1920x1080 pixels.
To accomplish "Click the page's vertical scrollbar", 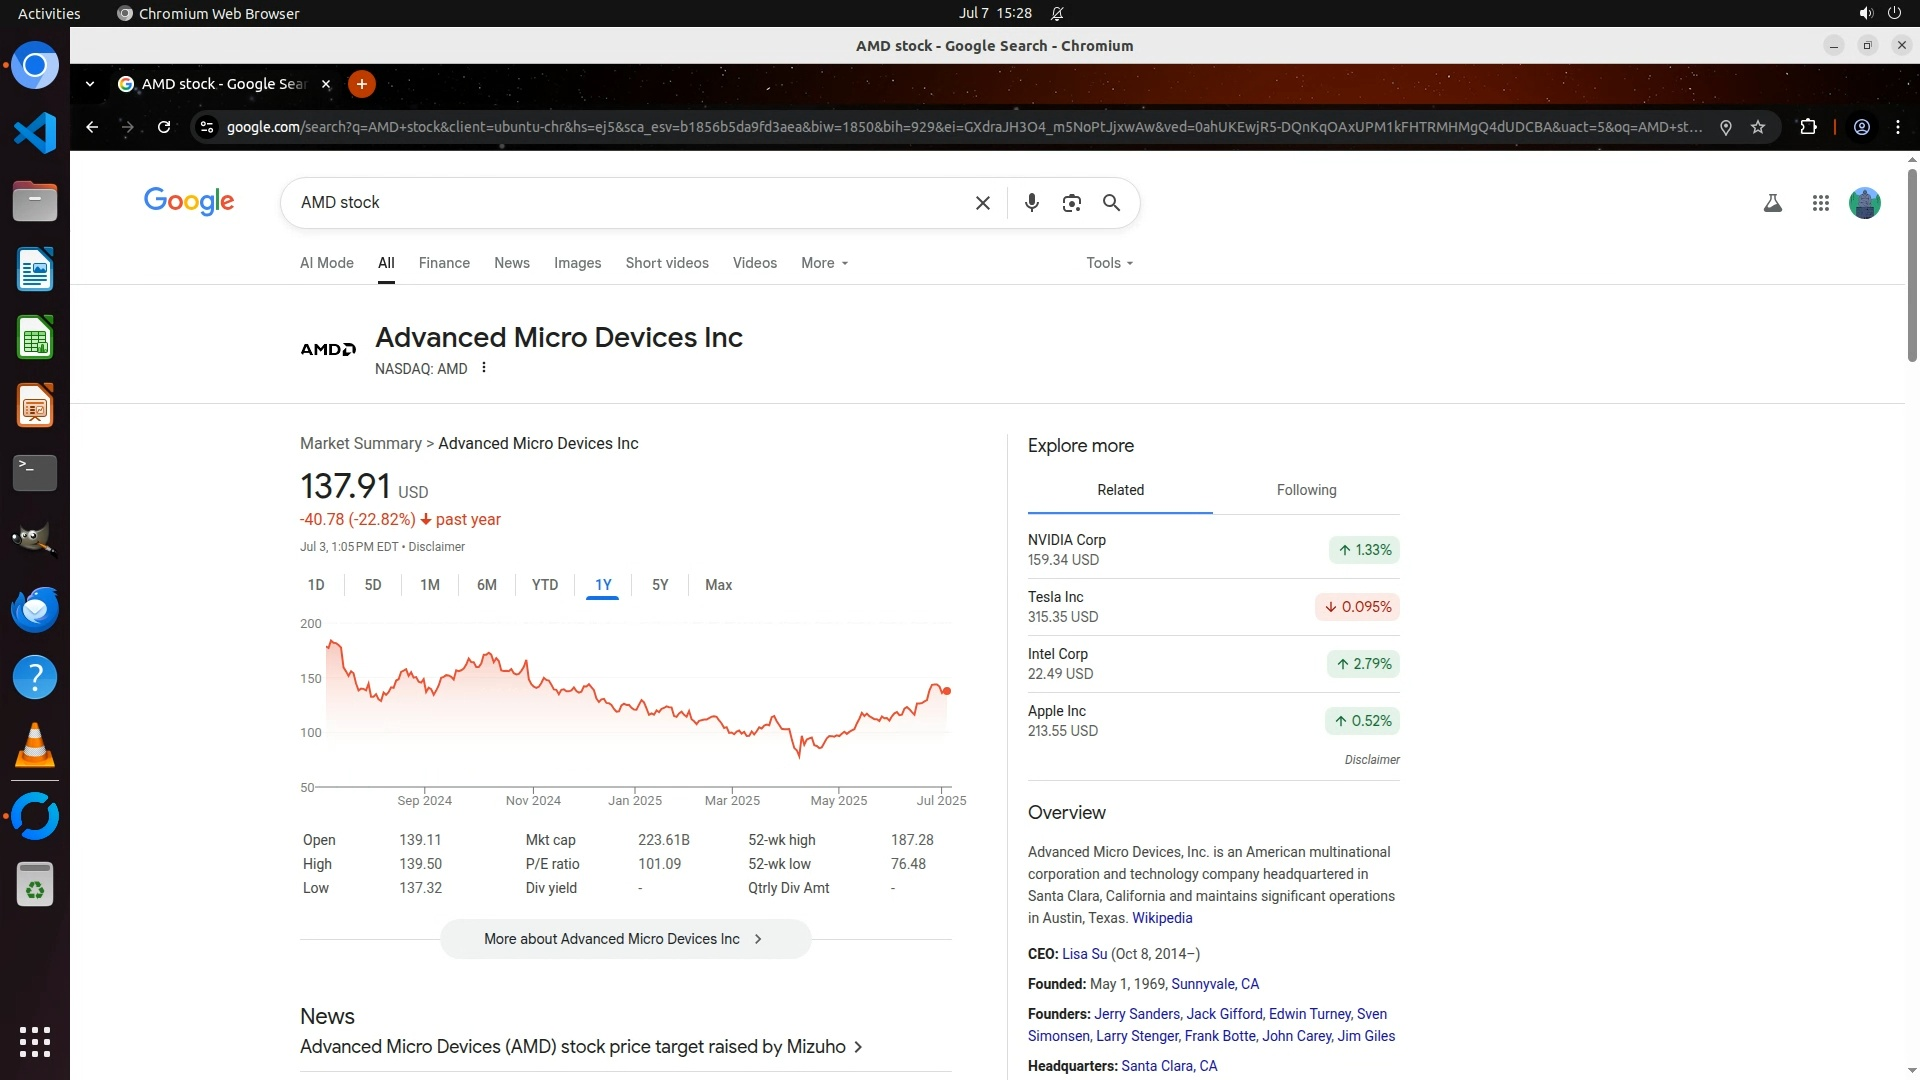I will [x=1912, y=270].
